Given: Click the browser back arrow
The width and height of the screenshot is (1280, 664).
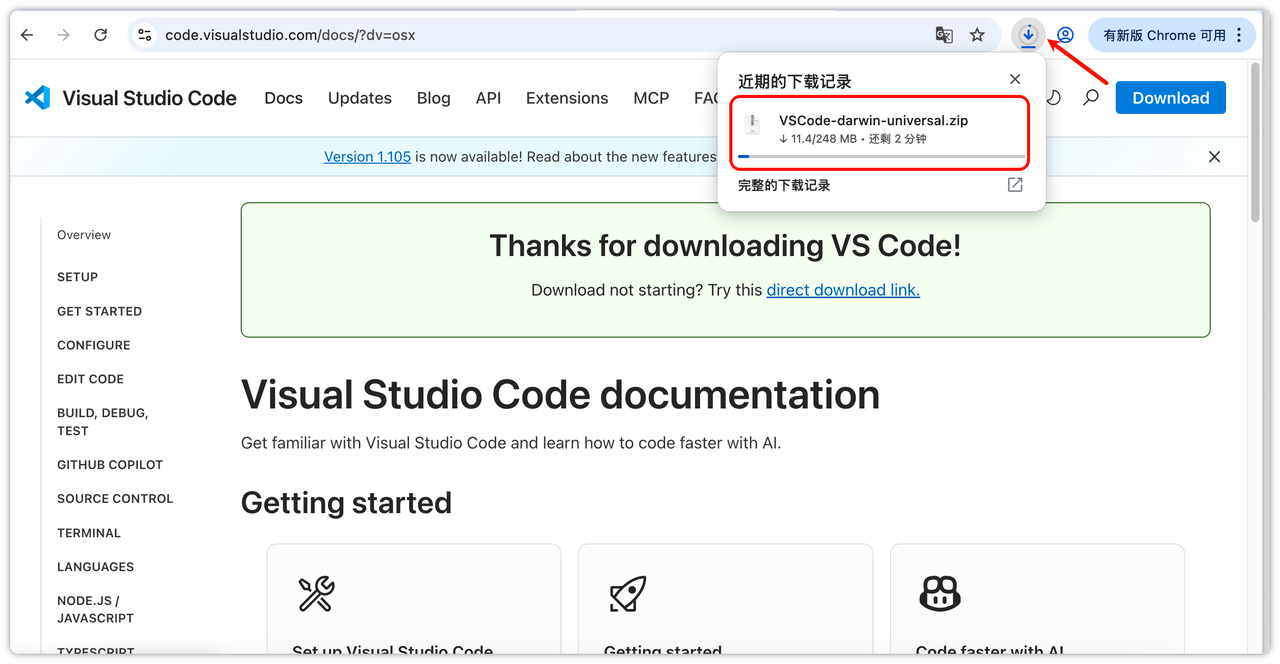Looking at the screenshot, I should pyautogui.click(x=27, y=35).
